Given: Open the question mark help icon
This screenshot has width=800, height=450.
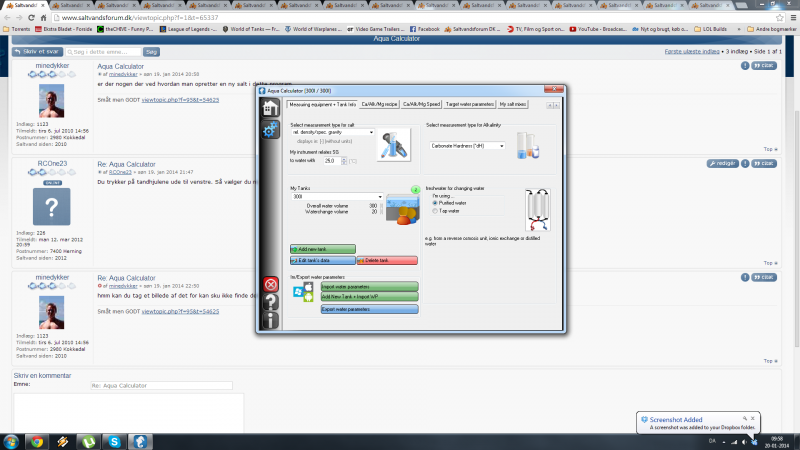Looking at the screenshot, I should click(x=270, y=302).
